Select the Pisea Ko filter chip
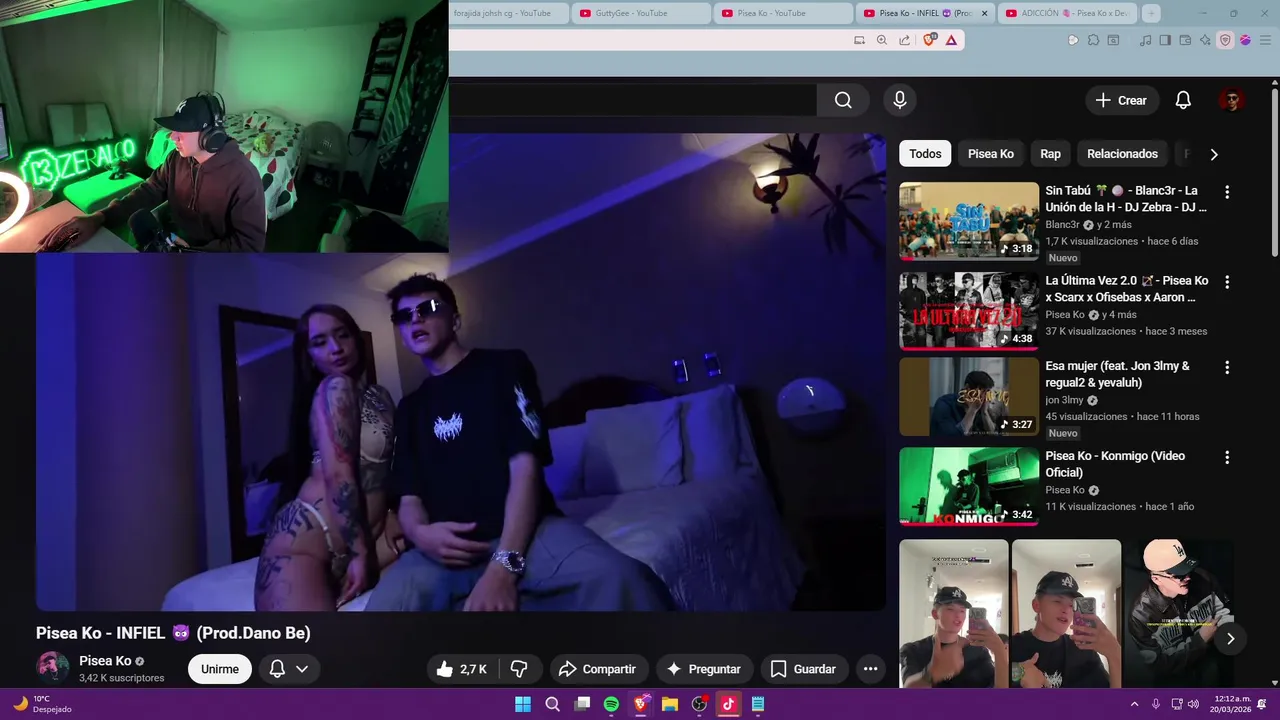Image resolution: width=1280 pixels, height=720 pixels. (x=991, y=154)
